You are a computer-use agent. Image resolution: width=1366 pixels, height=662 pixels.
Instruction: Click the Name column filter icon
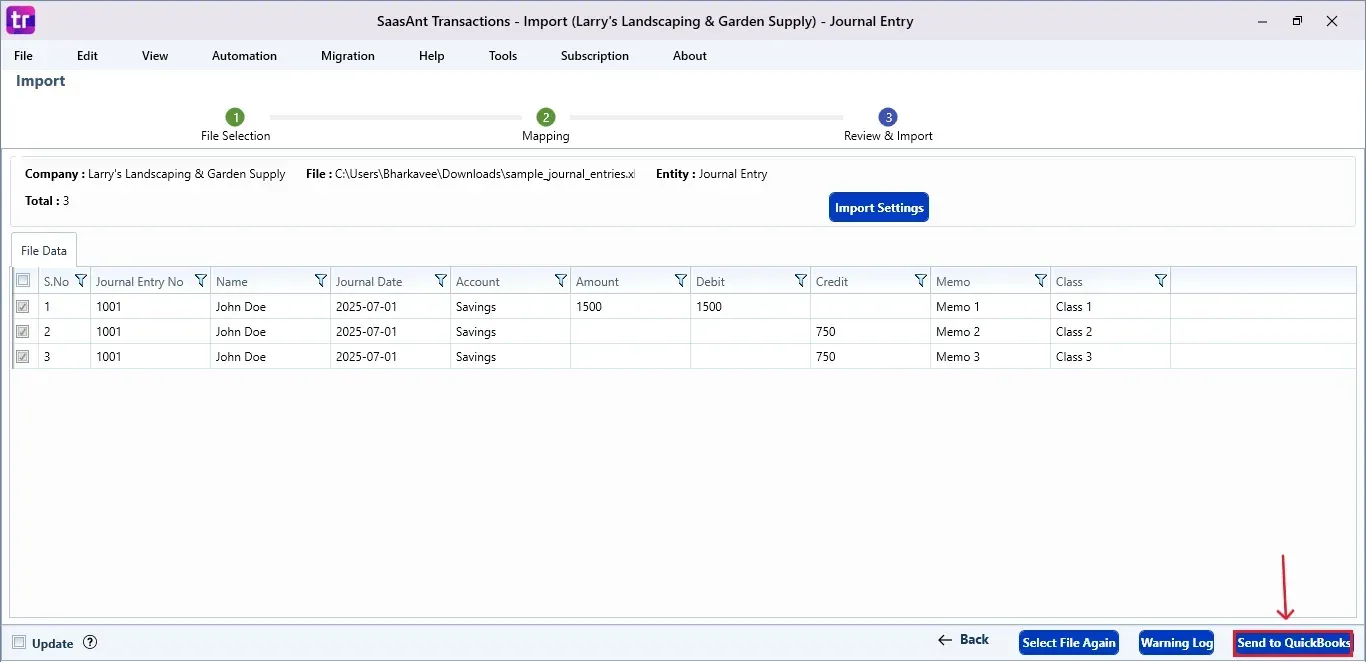(x=321, y=281)
